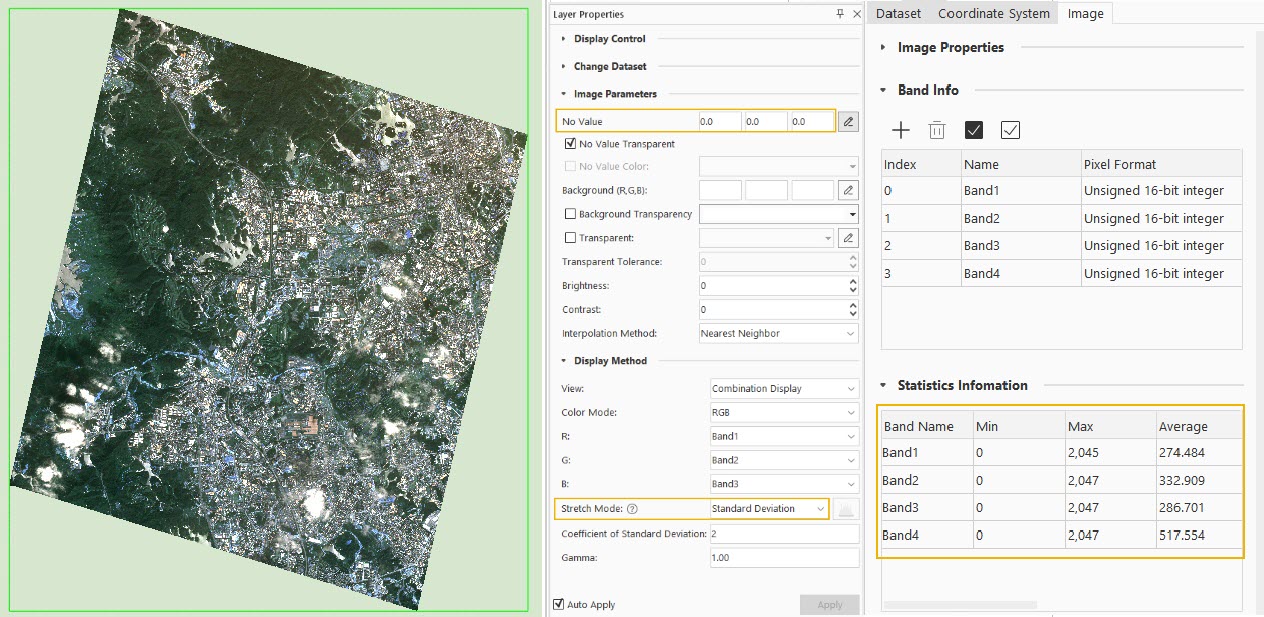Enable the Background Transparency checkbox

(570, 214)
